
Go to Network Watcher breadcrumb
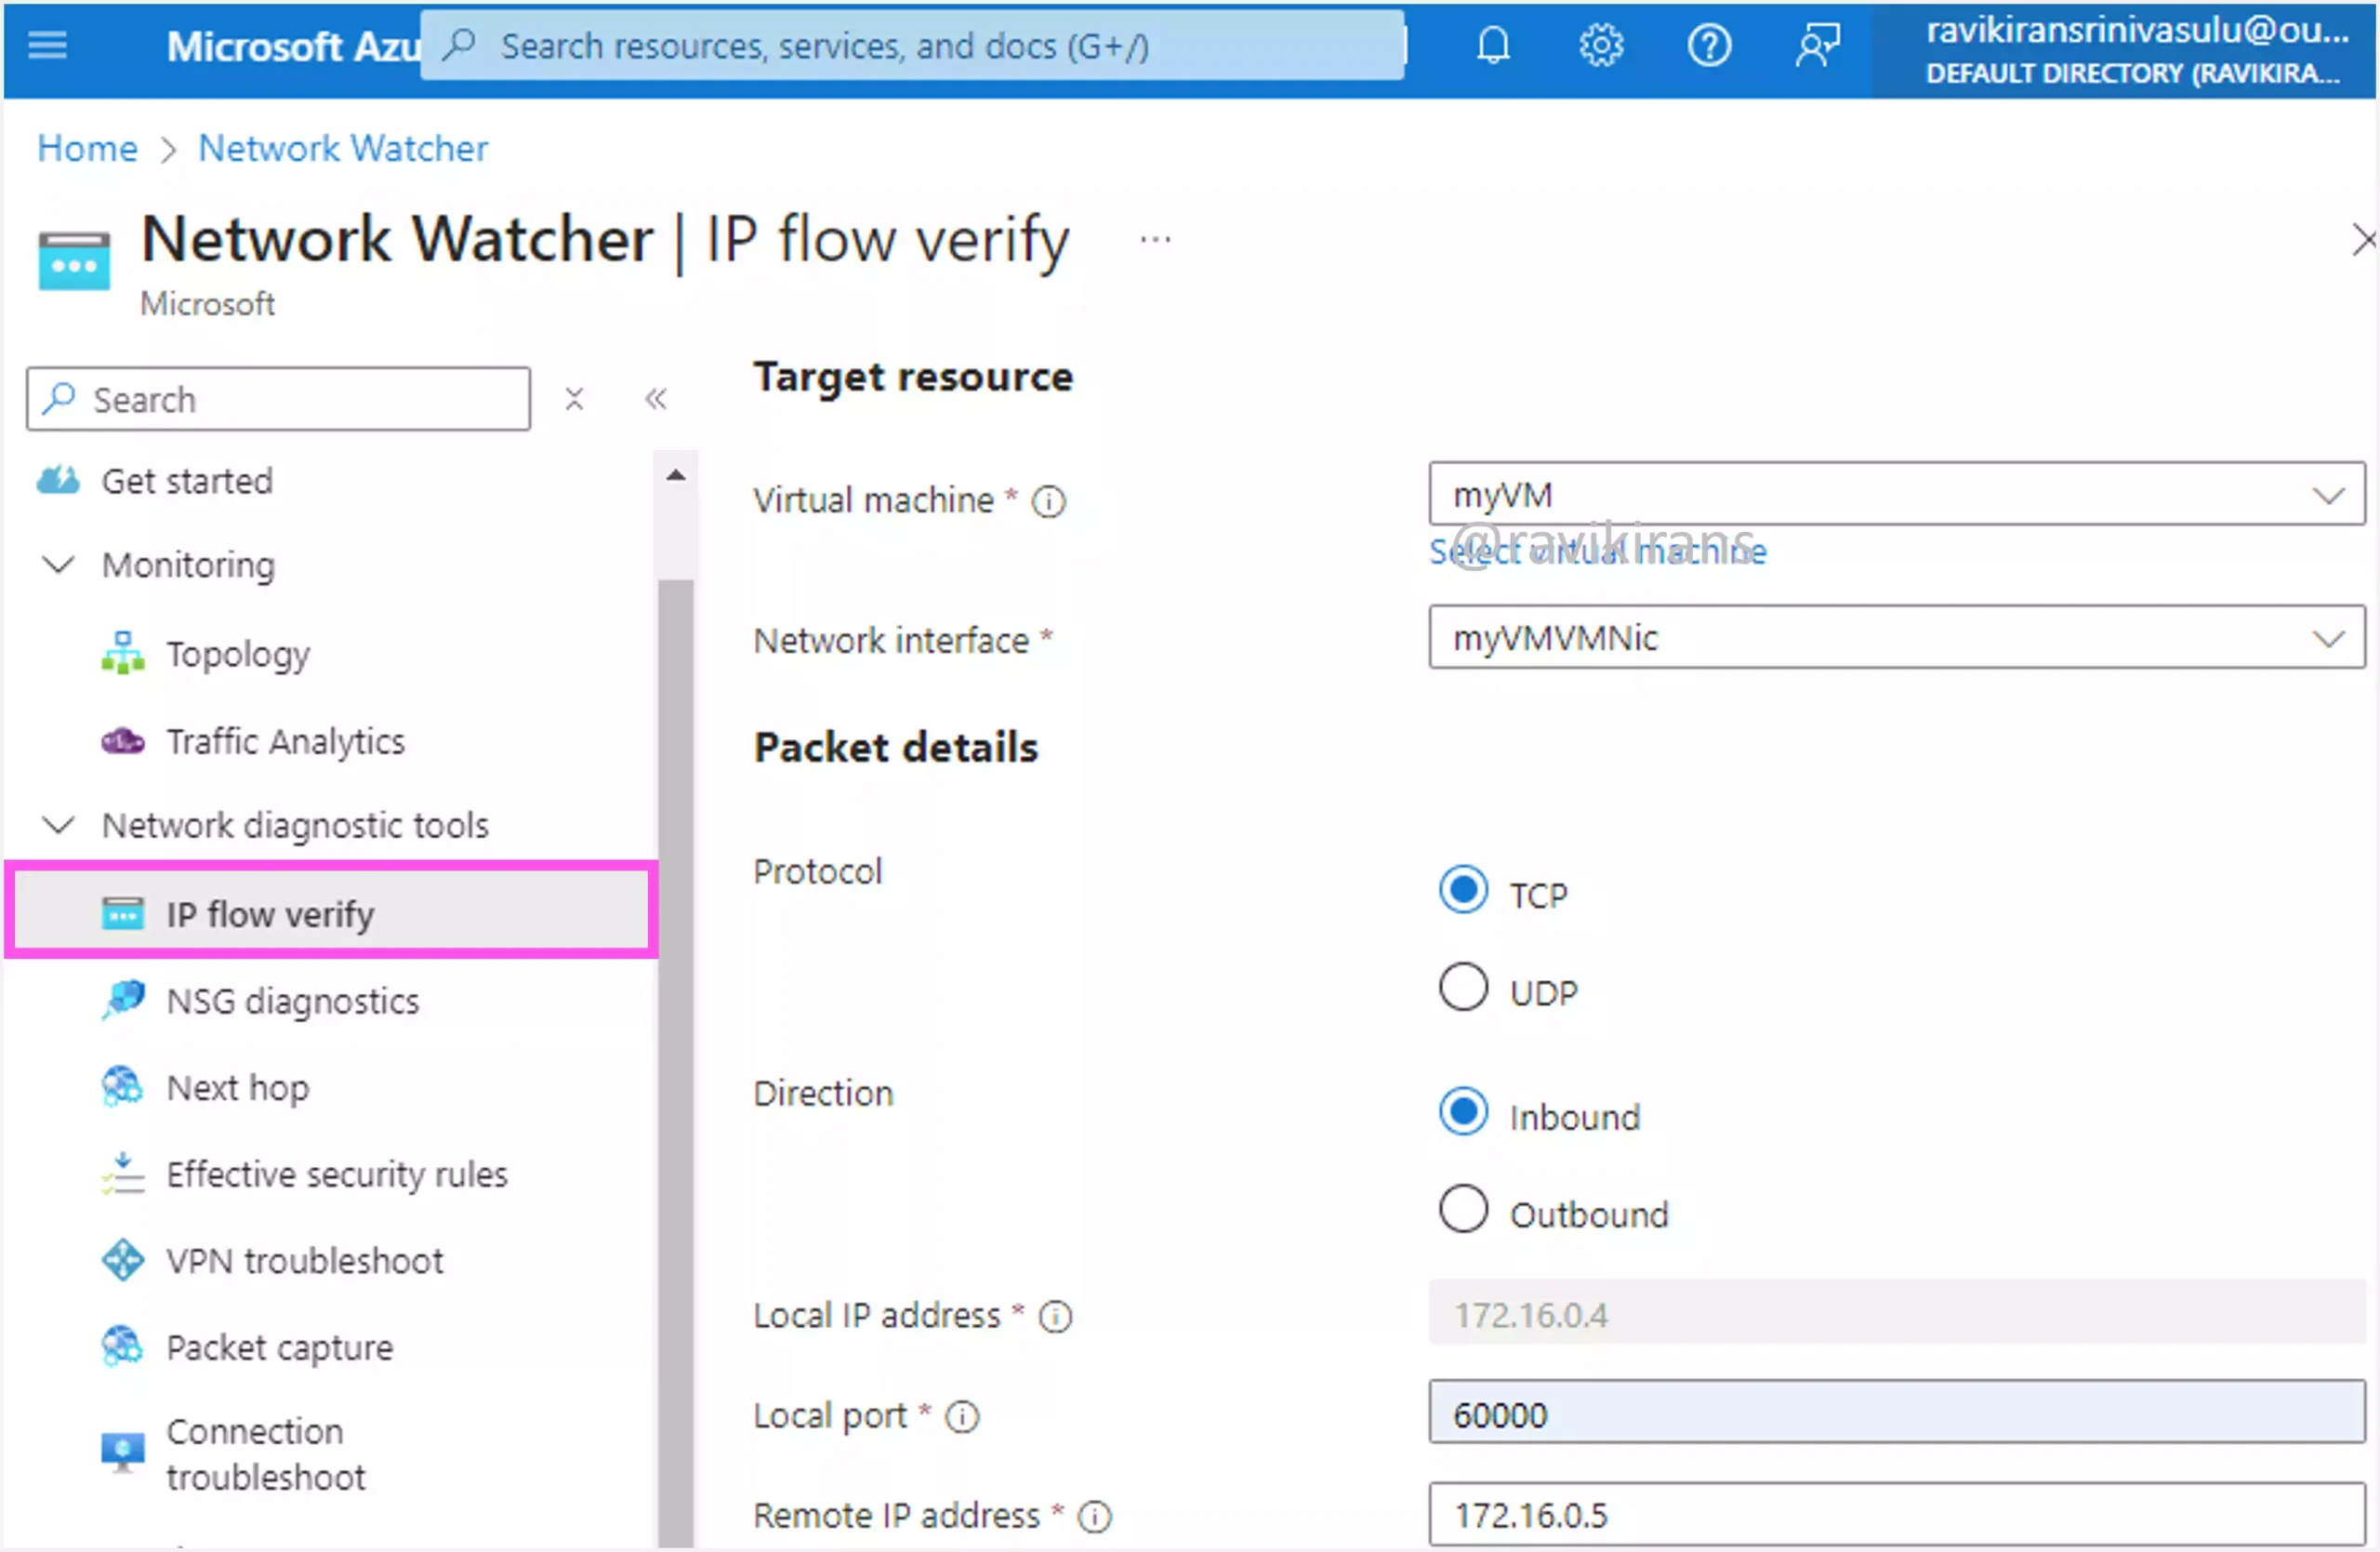click(343, 148)
